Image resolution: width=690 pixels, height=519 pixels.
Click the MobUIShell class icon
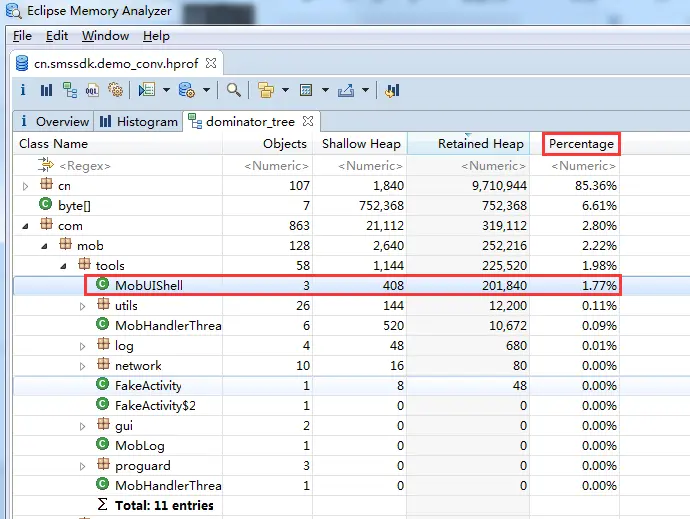coord(102,284)
